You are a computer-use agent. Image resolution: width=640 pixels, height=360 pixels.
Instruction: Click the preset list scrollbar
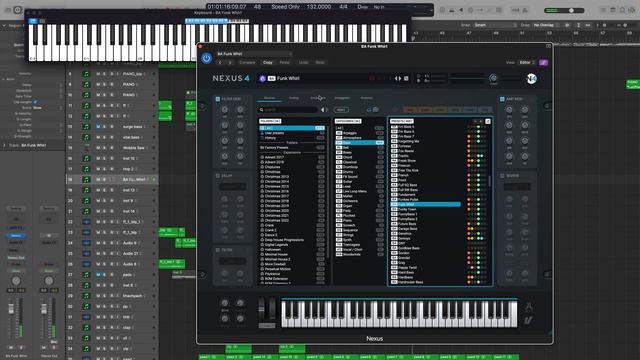490,181
